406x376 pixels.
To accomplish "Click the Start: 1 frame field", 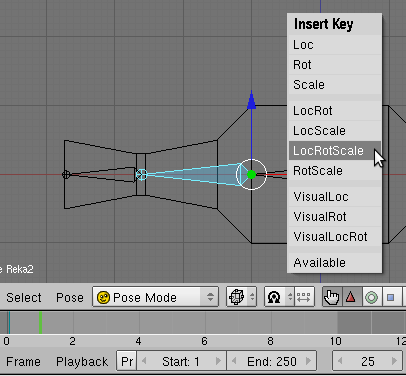I will tap(181, 361).
